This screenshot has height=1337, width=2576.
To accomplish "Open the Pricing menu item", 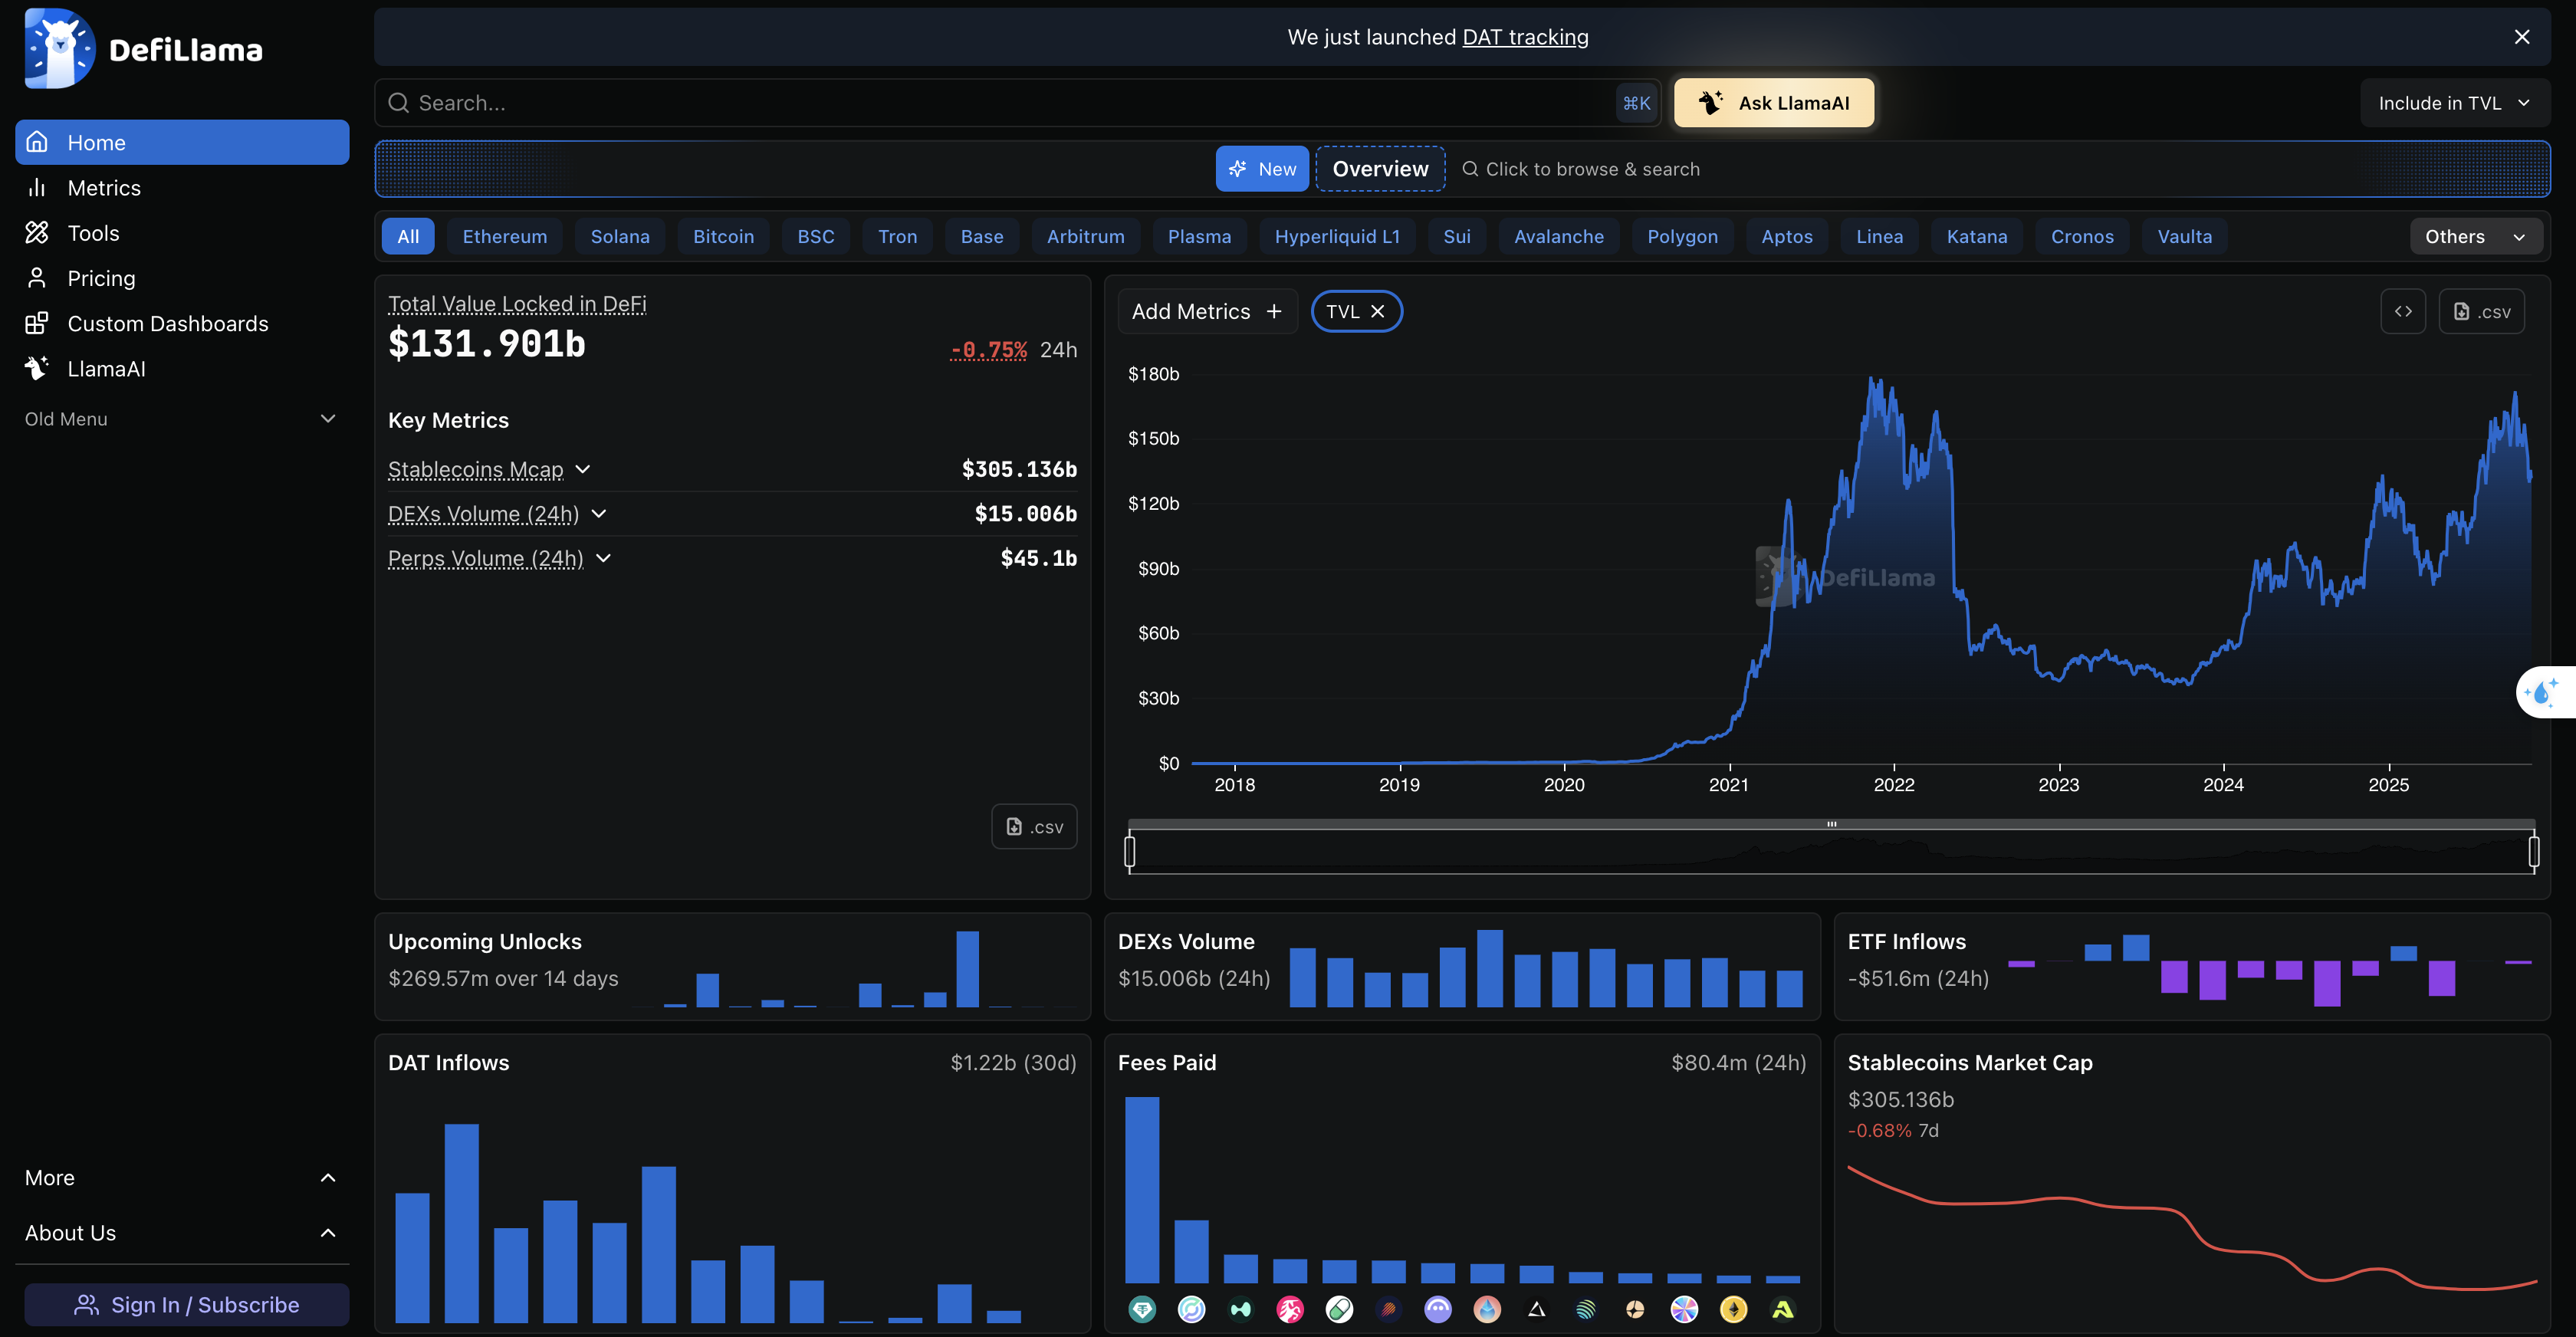I will pos(101,279).
